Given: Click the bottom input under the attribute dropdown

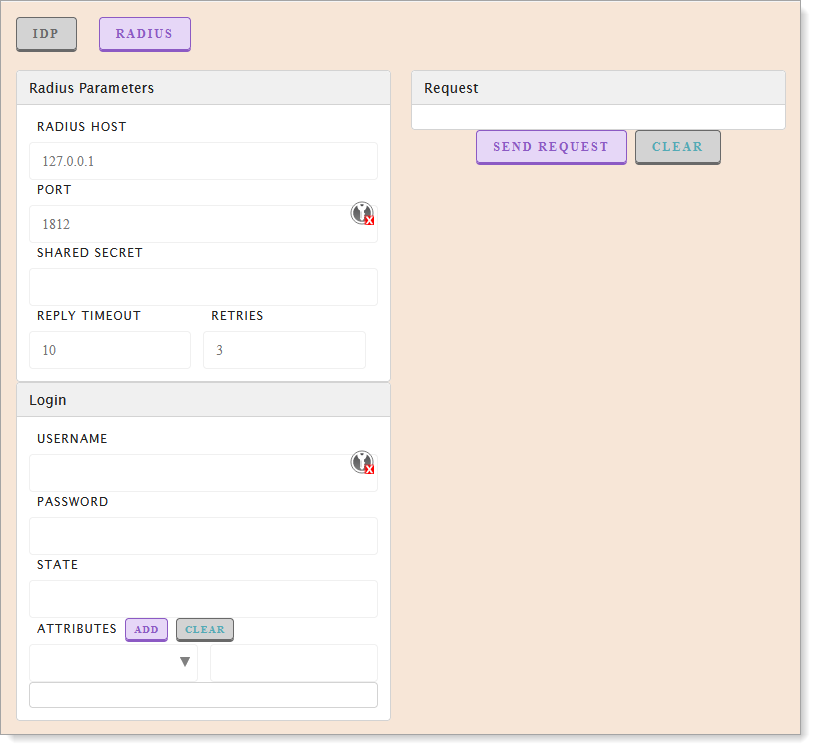Looking at the screenshot, I should pos(203,694).
